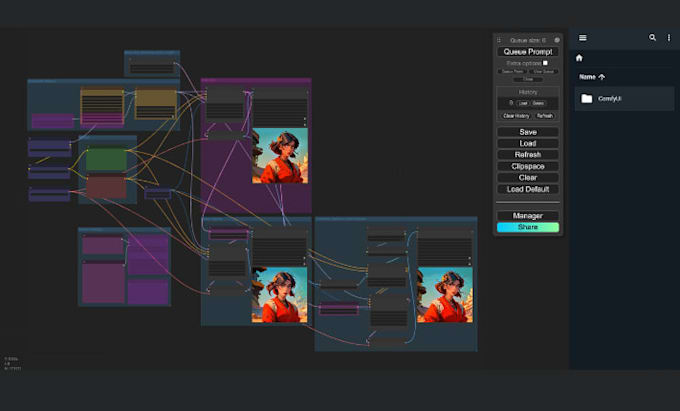Click the Clear History button
This screenshot has height=411, width=680.
pyautogui.click(x=516, y=116)
